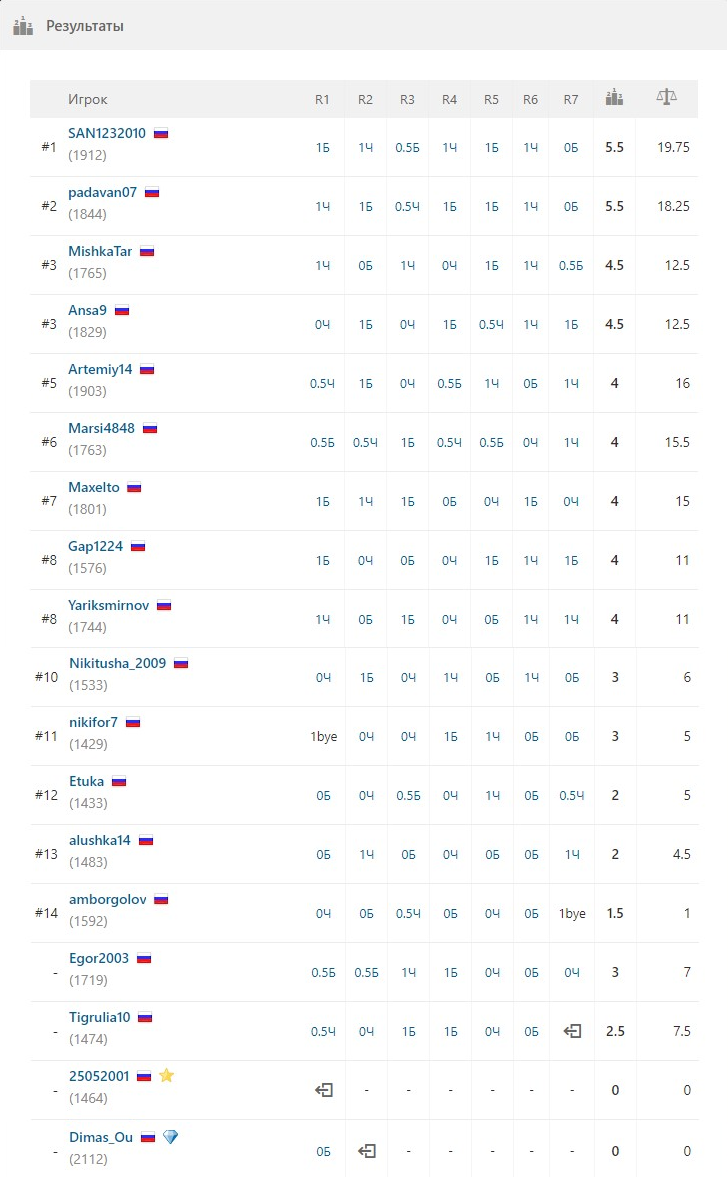Open SAN1232010 player profile
The width and height of the screenshot is (728, 1177).
point(107,133)
